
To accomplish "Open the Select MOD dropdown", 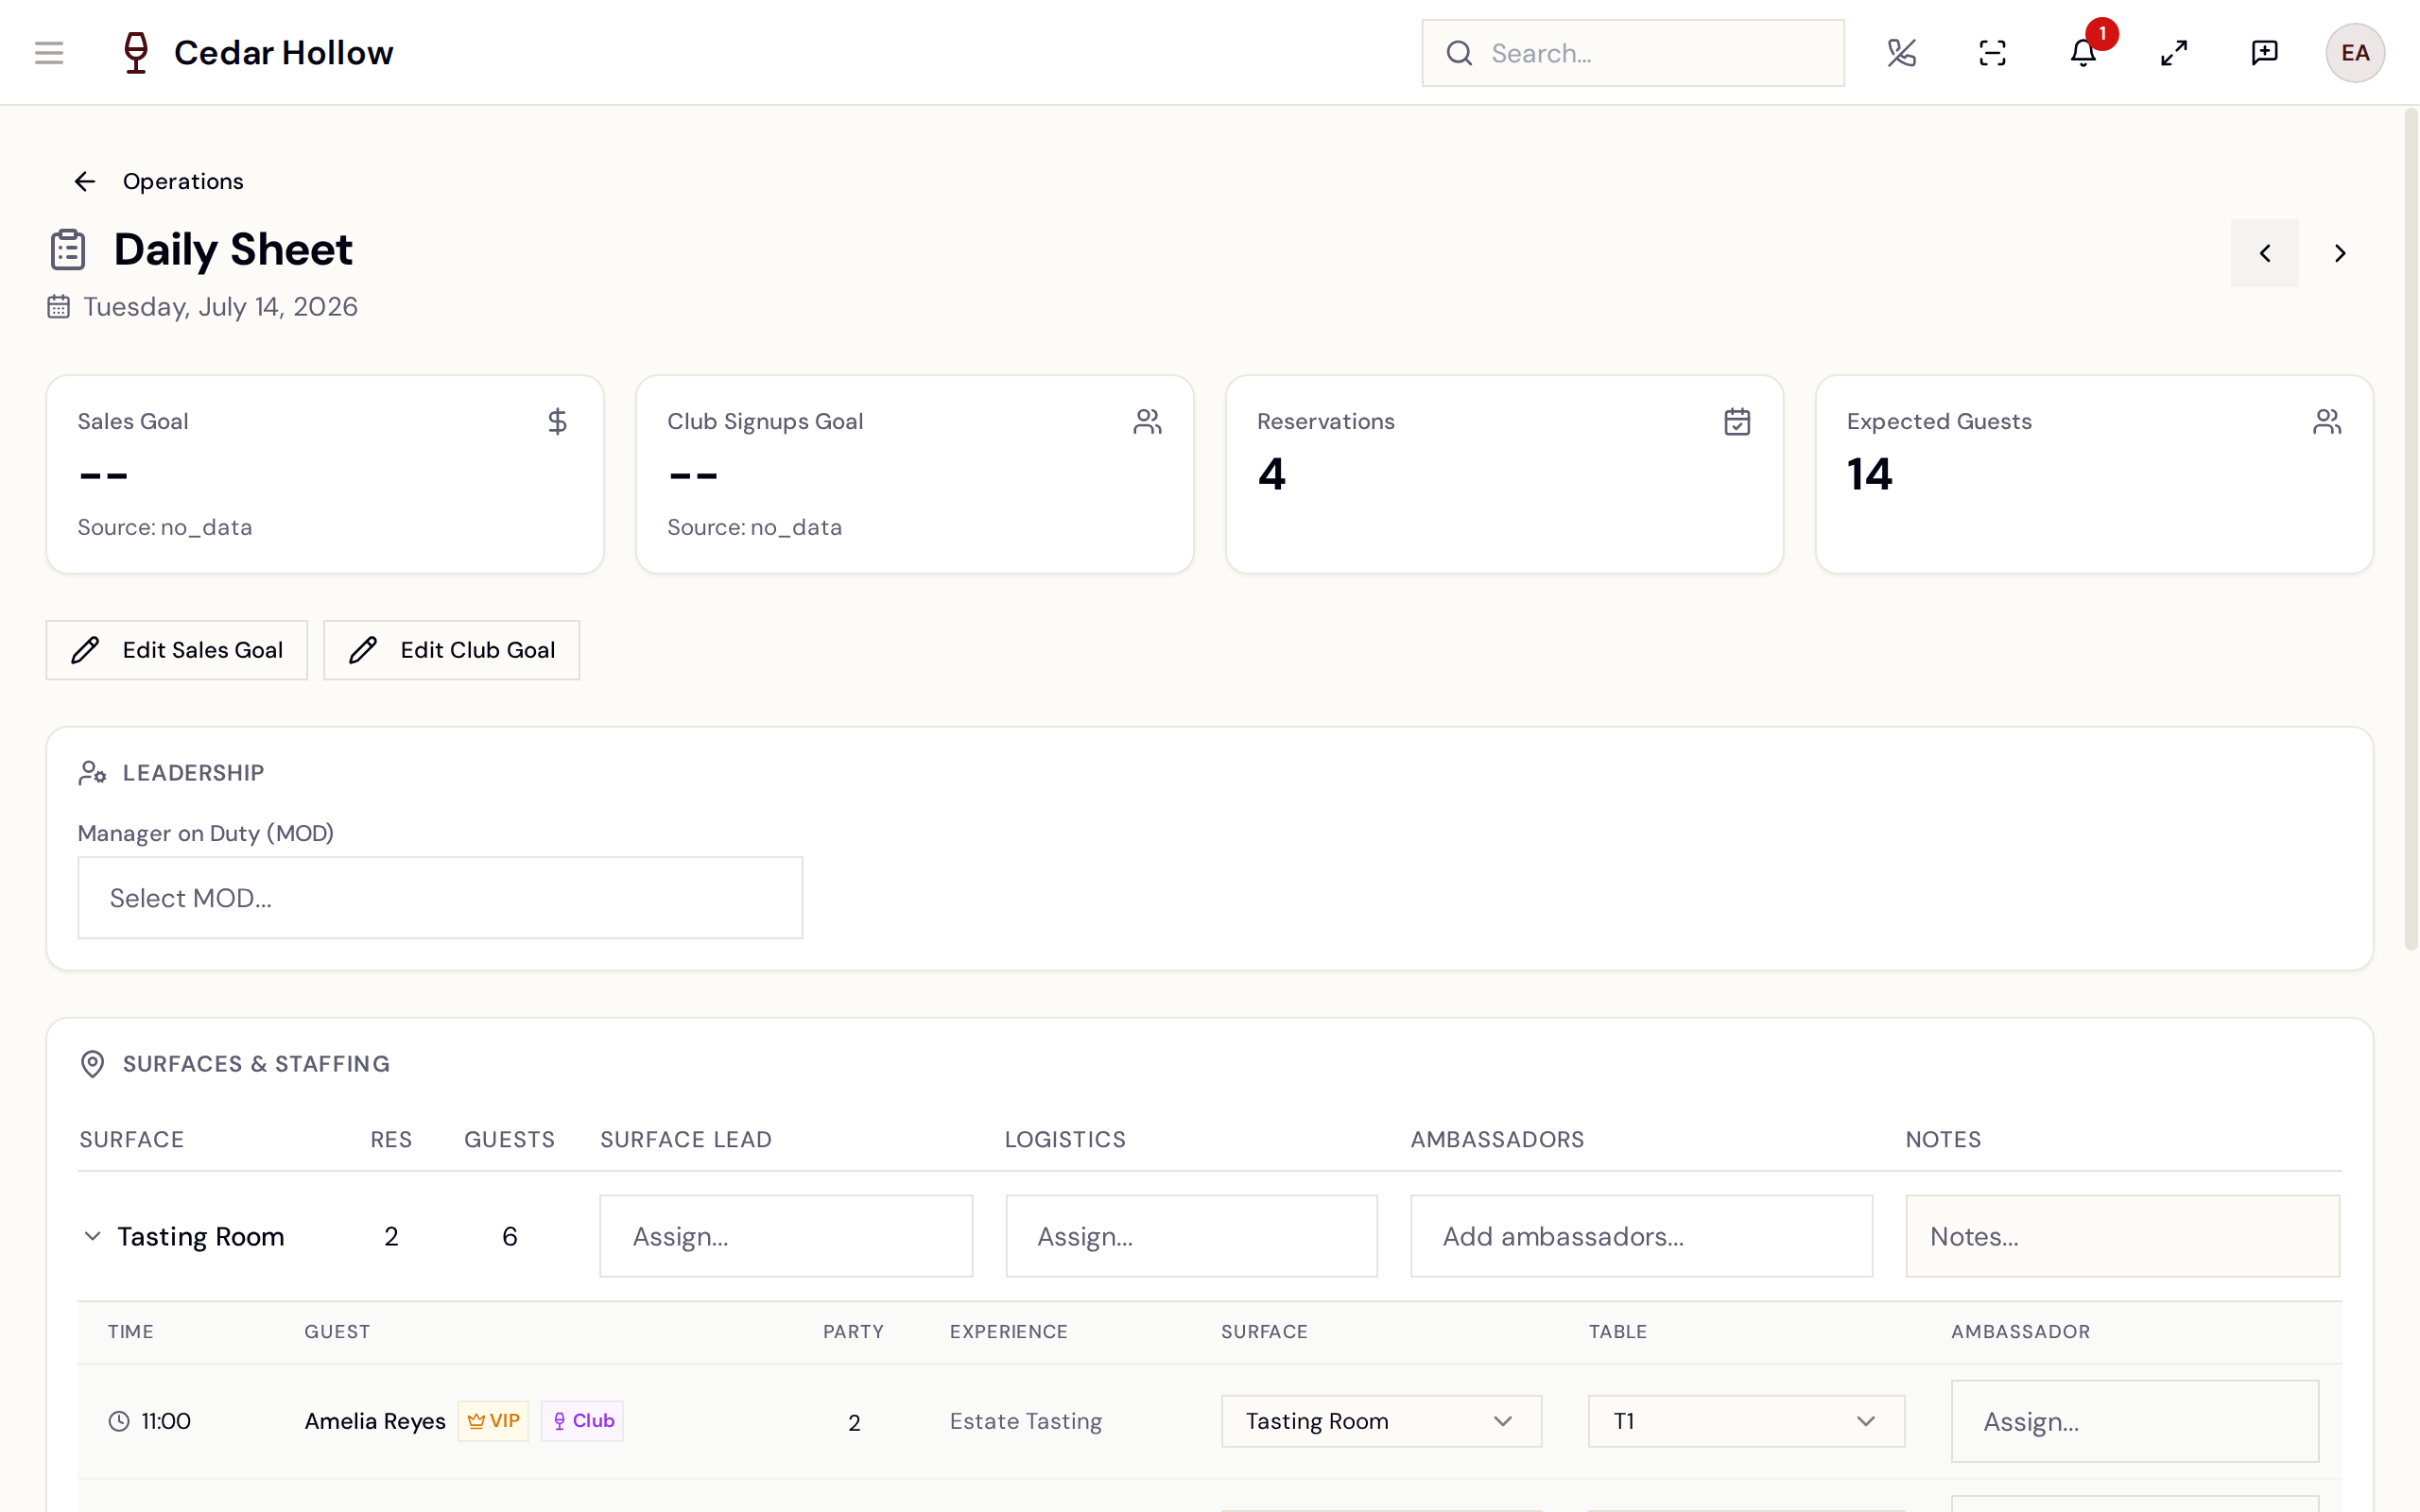I will (440, 898).
